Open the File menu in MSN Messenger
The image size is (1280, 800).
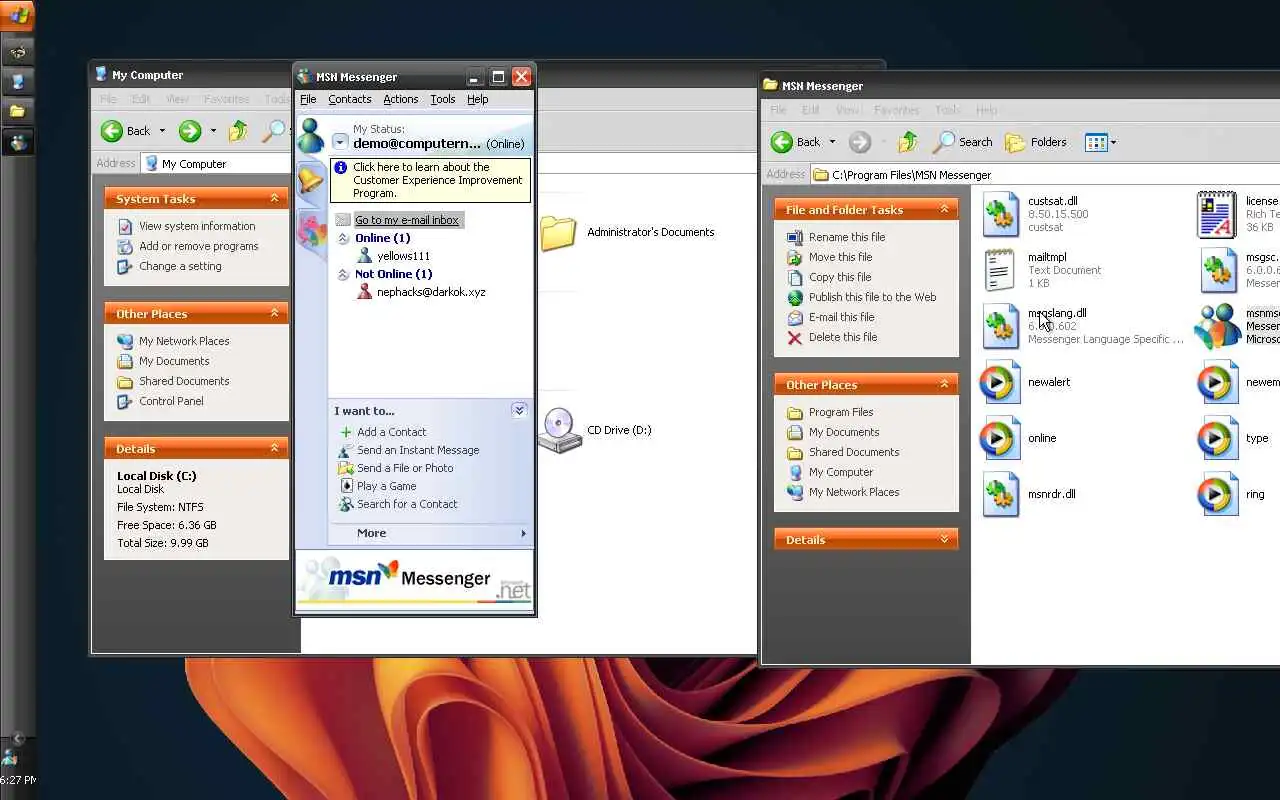click(308, 99)
